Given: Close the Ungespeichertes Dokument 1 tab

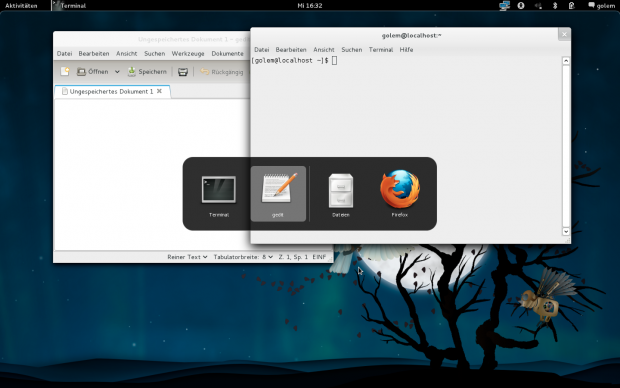Looking at the screenshot, I should [159, 91].
